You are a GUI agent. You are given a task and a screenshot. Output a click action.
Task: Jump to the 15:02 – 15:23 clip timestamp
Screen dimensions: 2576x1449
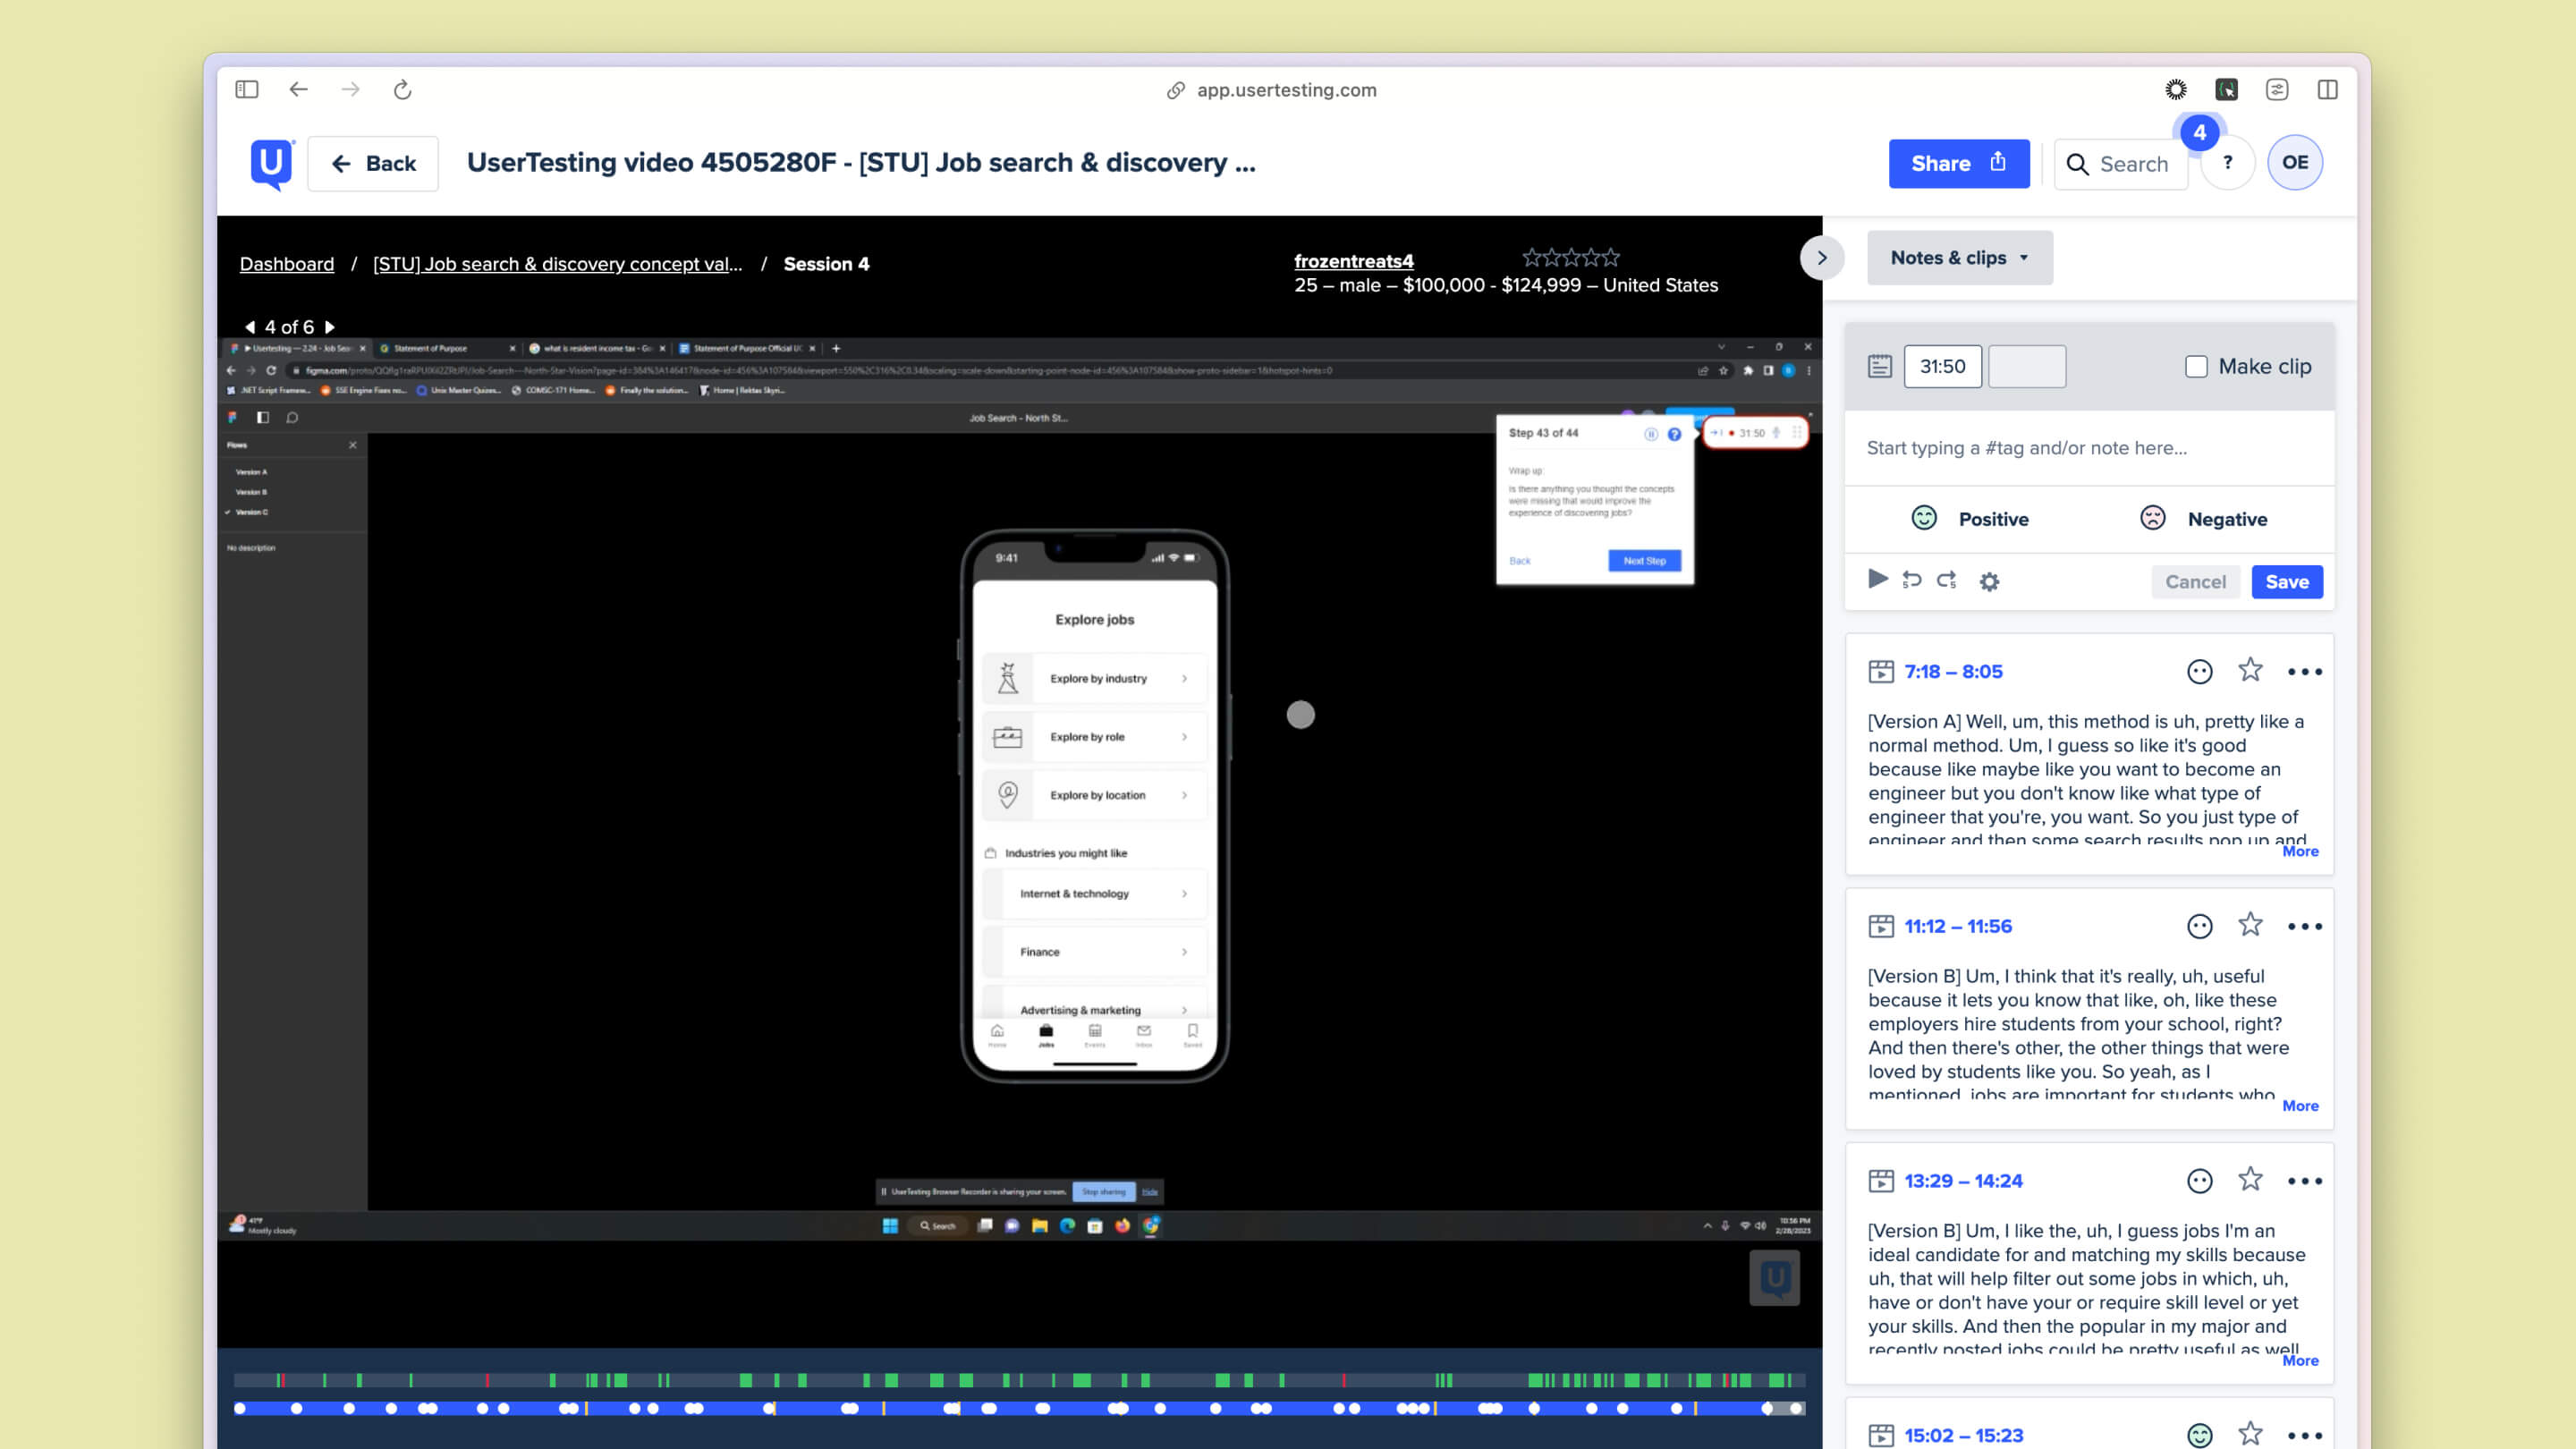pos(1963,1436)
